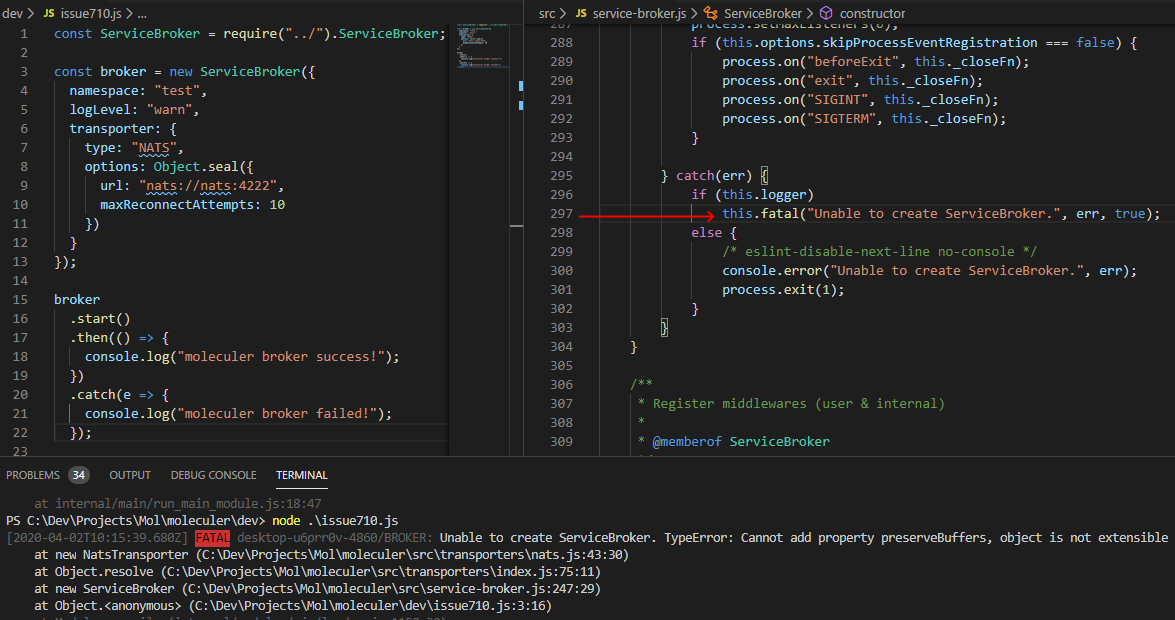Click the 'node .\issue710.js' terminal command
The image size is (1175, 620).
click(335, 520)
